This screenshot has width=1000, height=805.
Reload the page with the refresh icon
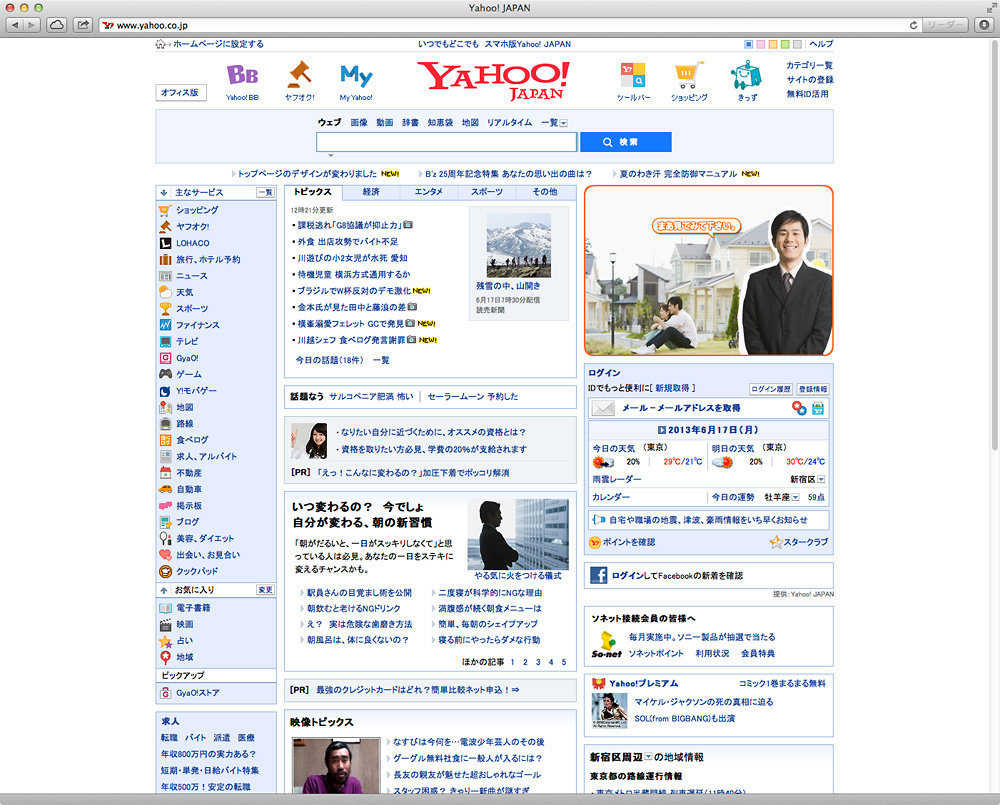pos(913,25)
